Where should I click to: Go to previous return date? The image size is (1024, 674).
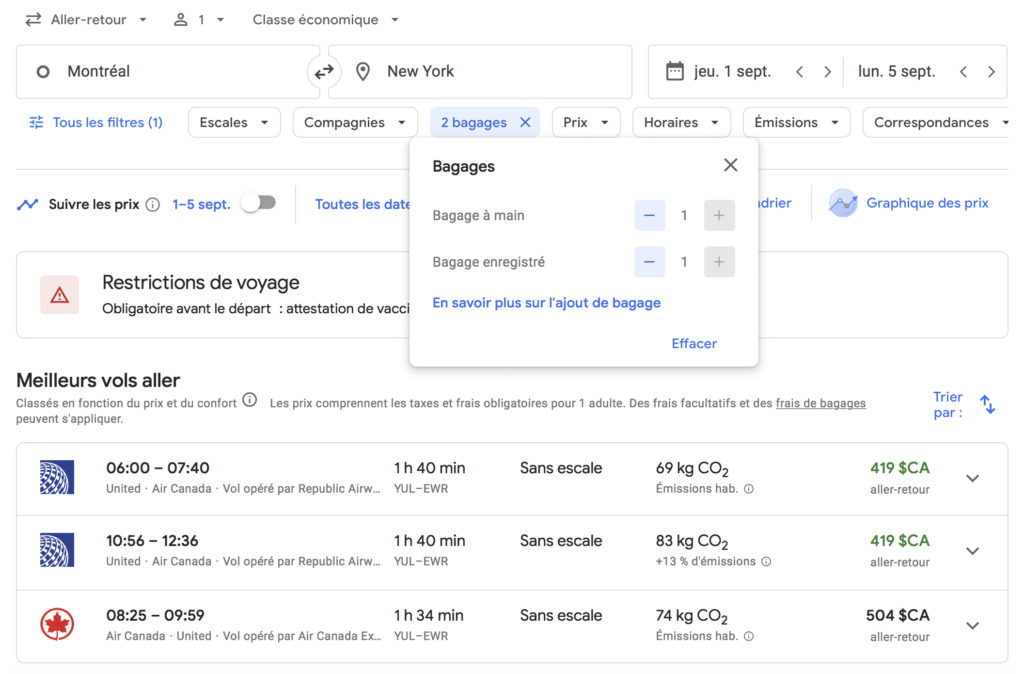coord(963,72)
